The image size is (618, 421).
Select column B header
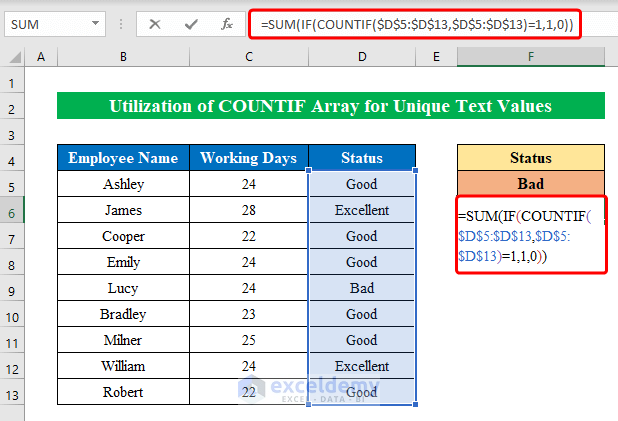click(x=122, y=59)
